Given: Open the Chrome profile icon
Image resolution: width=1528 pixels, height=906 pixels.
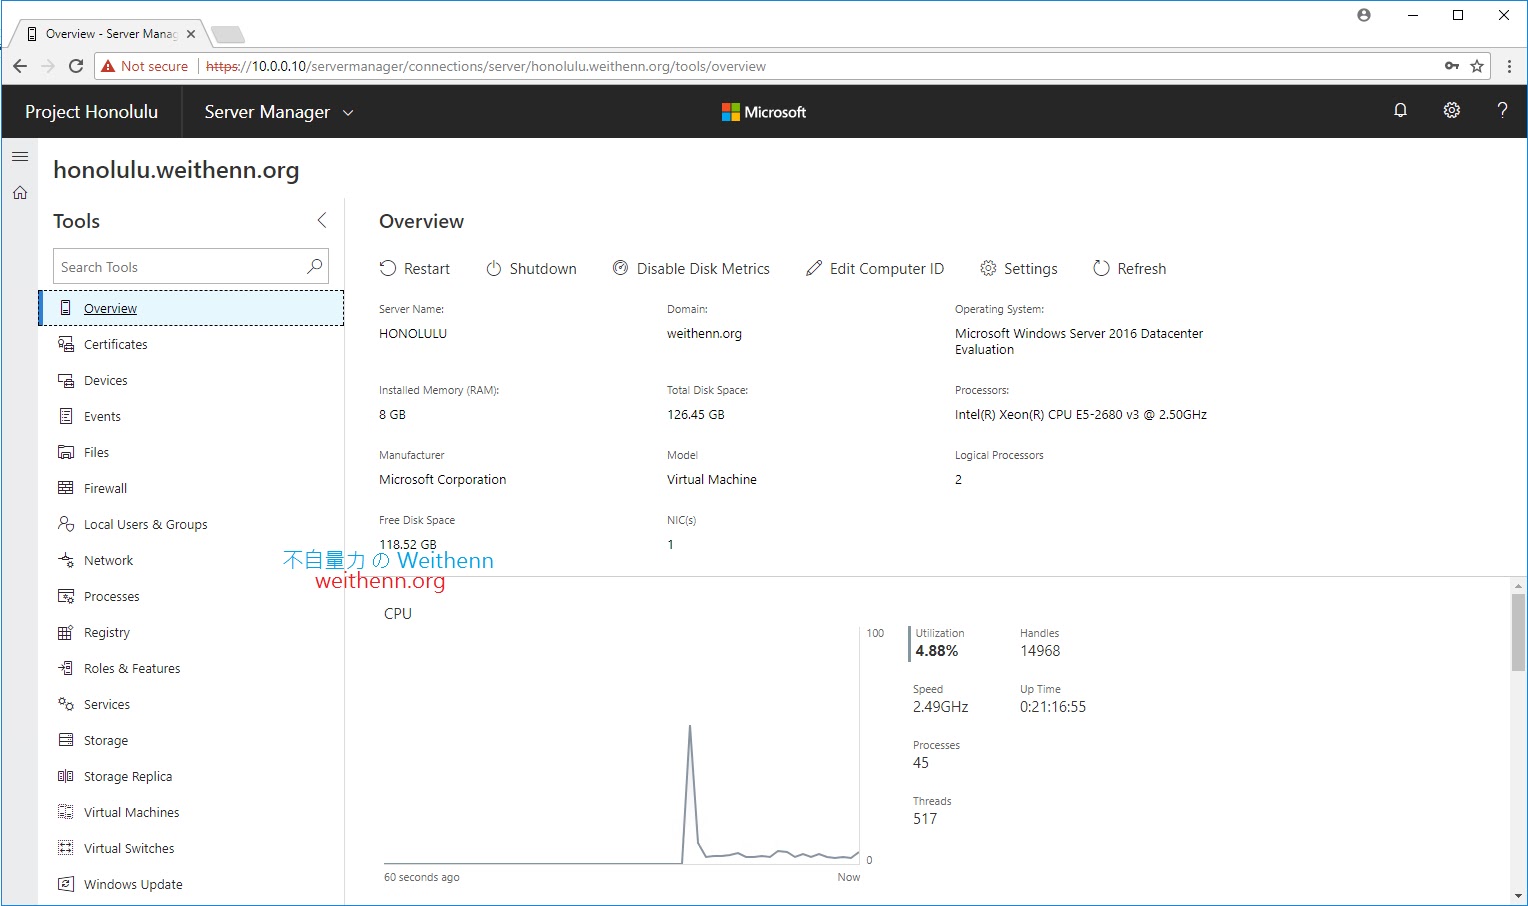Looking at the screenshot, I should tap(1364, 15).
